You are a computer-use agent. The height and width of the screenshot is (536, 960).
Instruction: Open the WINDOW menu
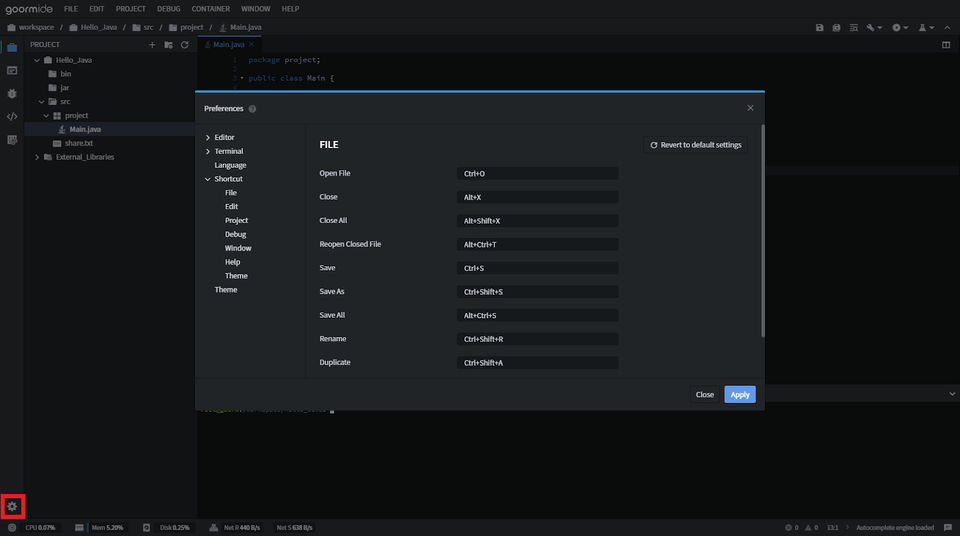coord(255,9)
